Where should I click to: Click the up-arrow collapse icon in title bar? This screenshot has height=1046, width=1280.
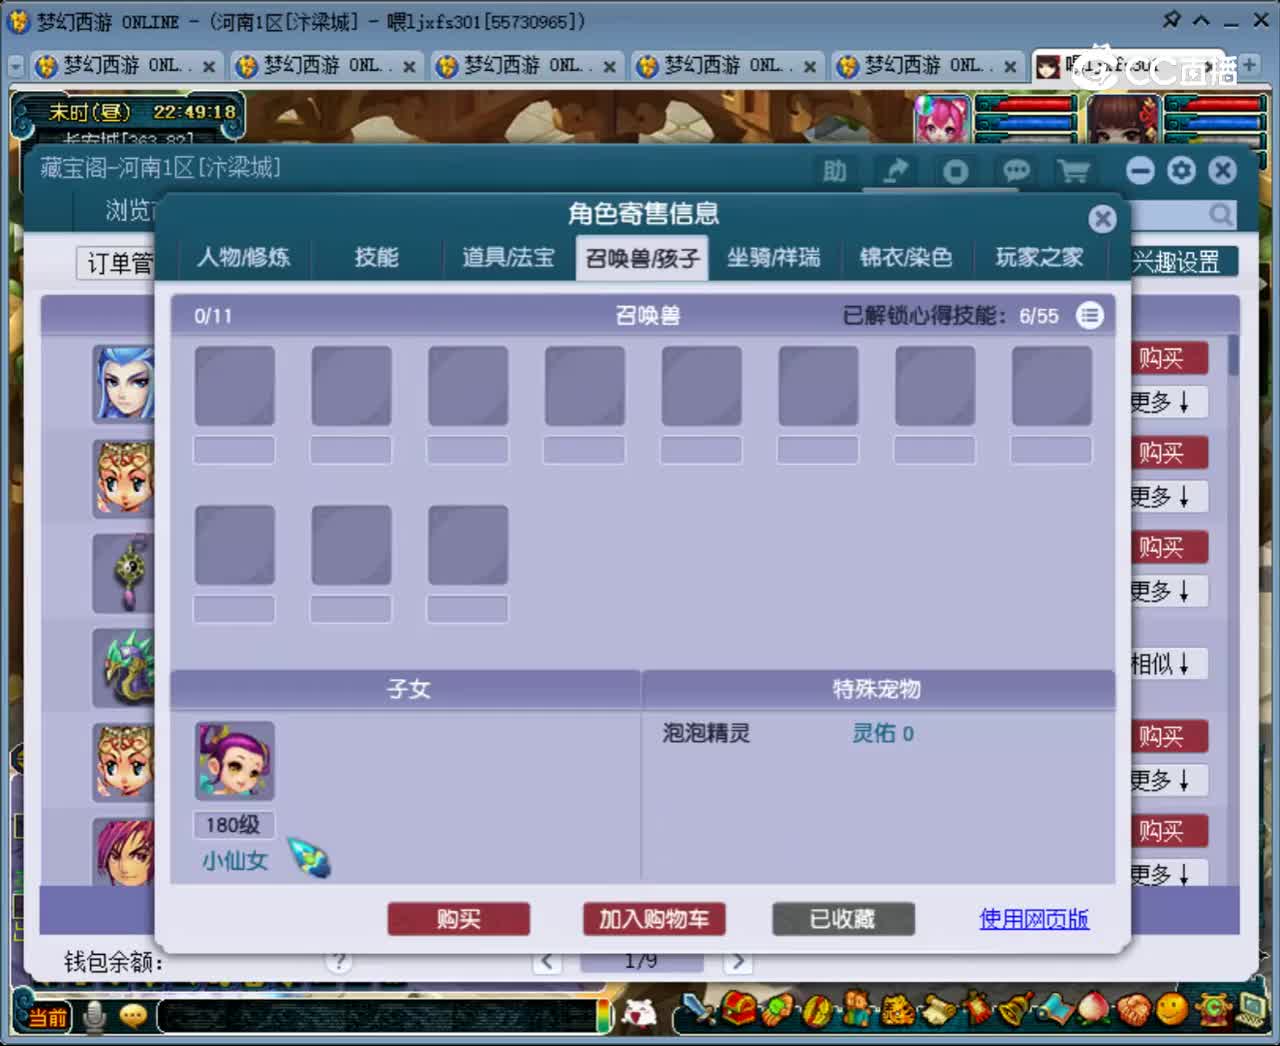point(1201,20)
